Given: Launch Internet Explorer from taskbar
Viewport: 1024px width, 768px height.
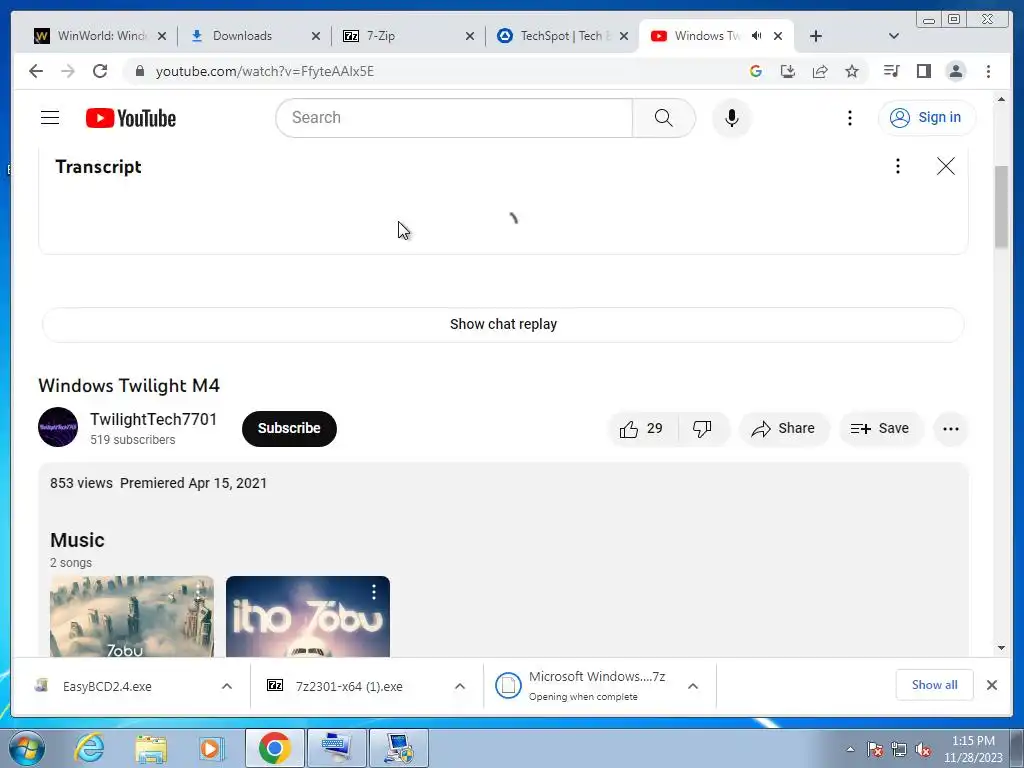Looking at the screenshot, I should click(x=89, y=748).
